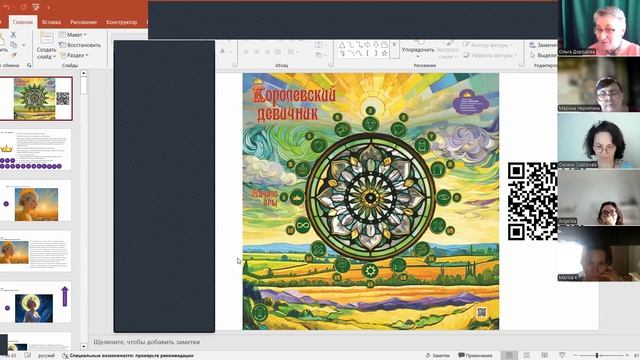Screen dimensions: 640x360
Task: Select the first slide thumbnail with mandala
Action: pos(36,98)
